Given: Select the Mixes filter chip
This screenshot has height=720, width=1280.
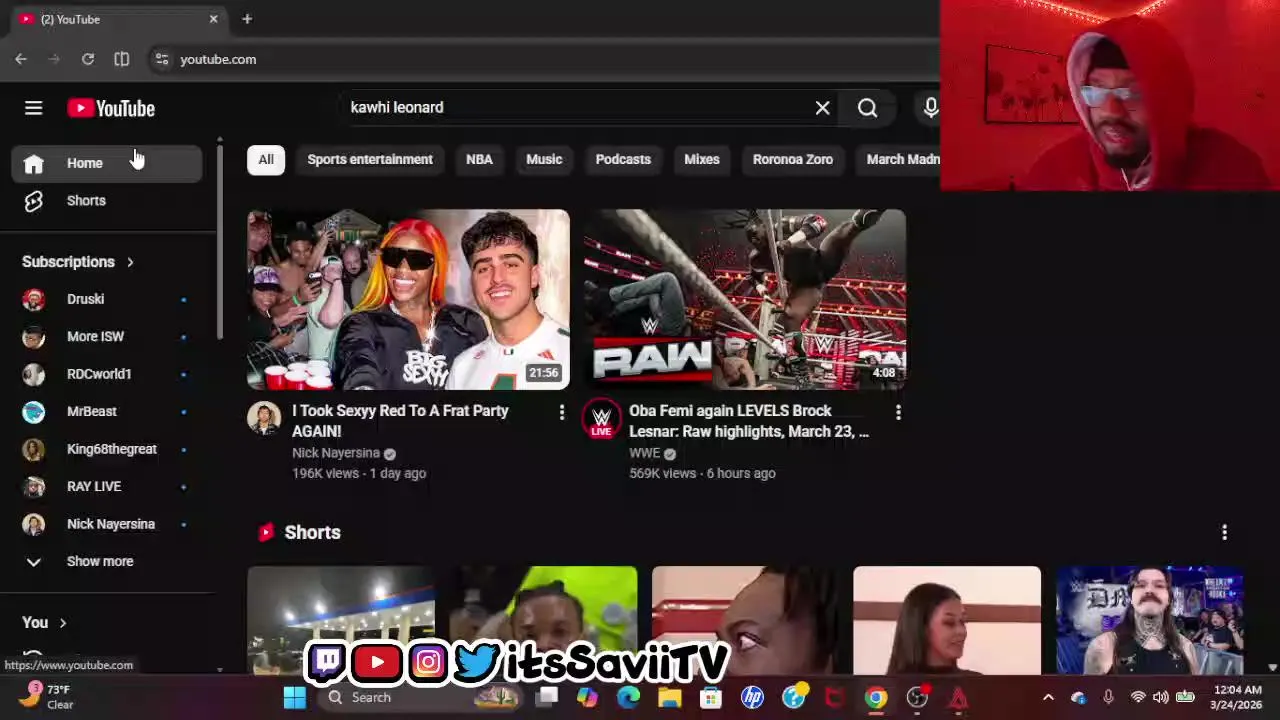Looking at the screenshot, I should pyautogui.click(x=702, y=160).
